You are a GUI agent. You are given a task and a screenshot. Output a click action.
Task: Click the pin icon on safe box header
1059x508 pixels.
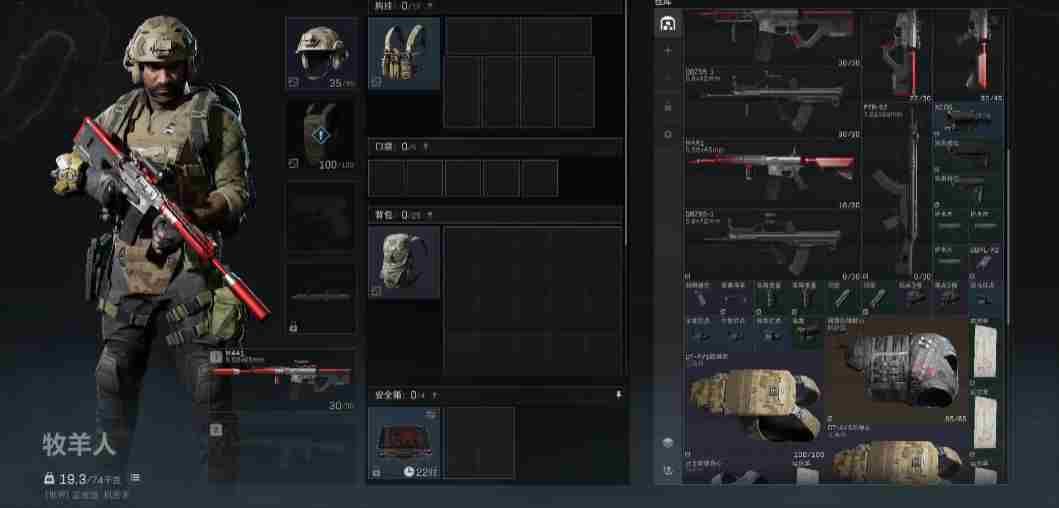click(618, 395)
